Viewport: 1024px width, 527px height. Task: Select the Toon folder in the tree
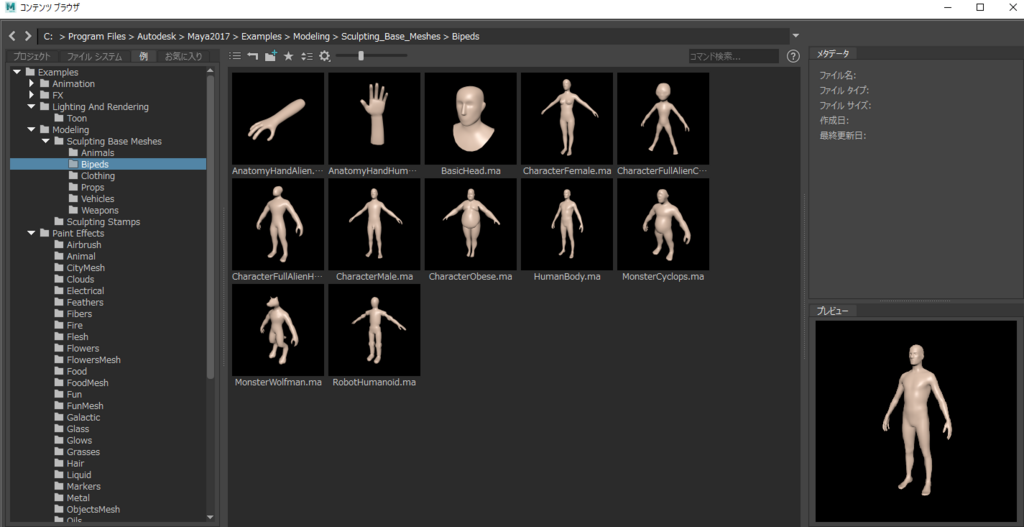click(71, 118)
